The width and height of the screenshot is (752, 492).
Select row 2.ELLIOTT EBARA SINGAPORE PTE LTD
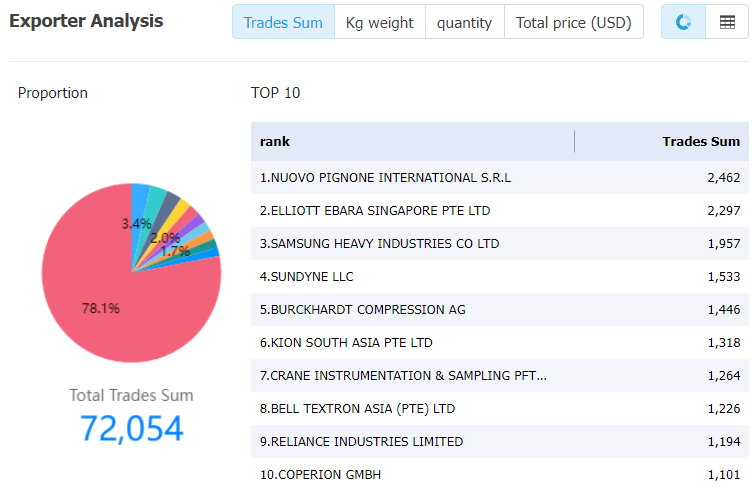click(x=500, y=211)
